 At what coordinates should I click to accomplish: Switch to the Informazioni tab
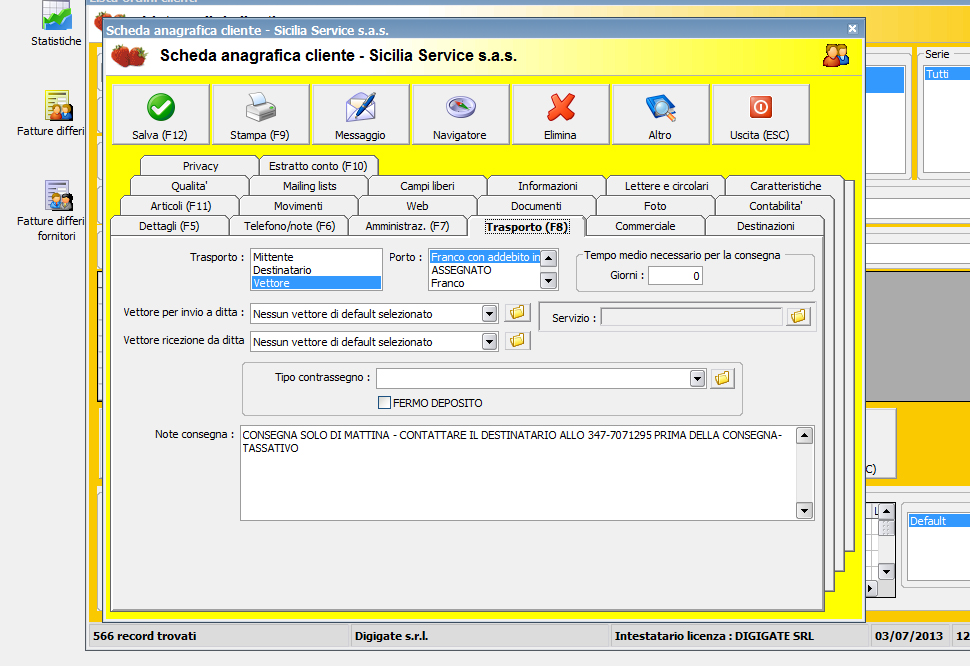coord(547,186)
